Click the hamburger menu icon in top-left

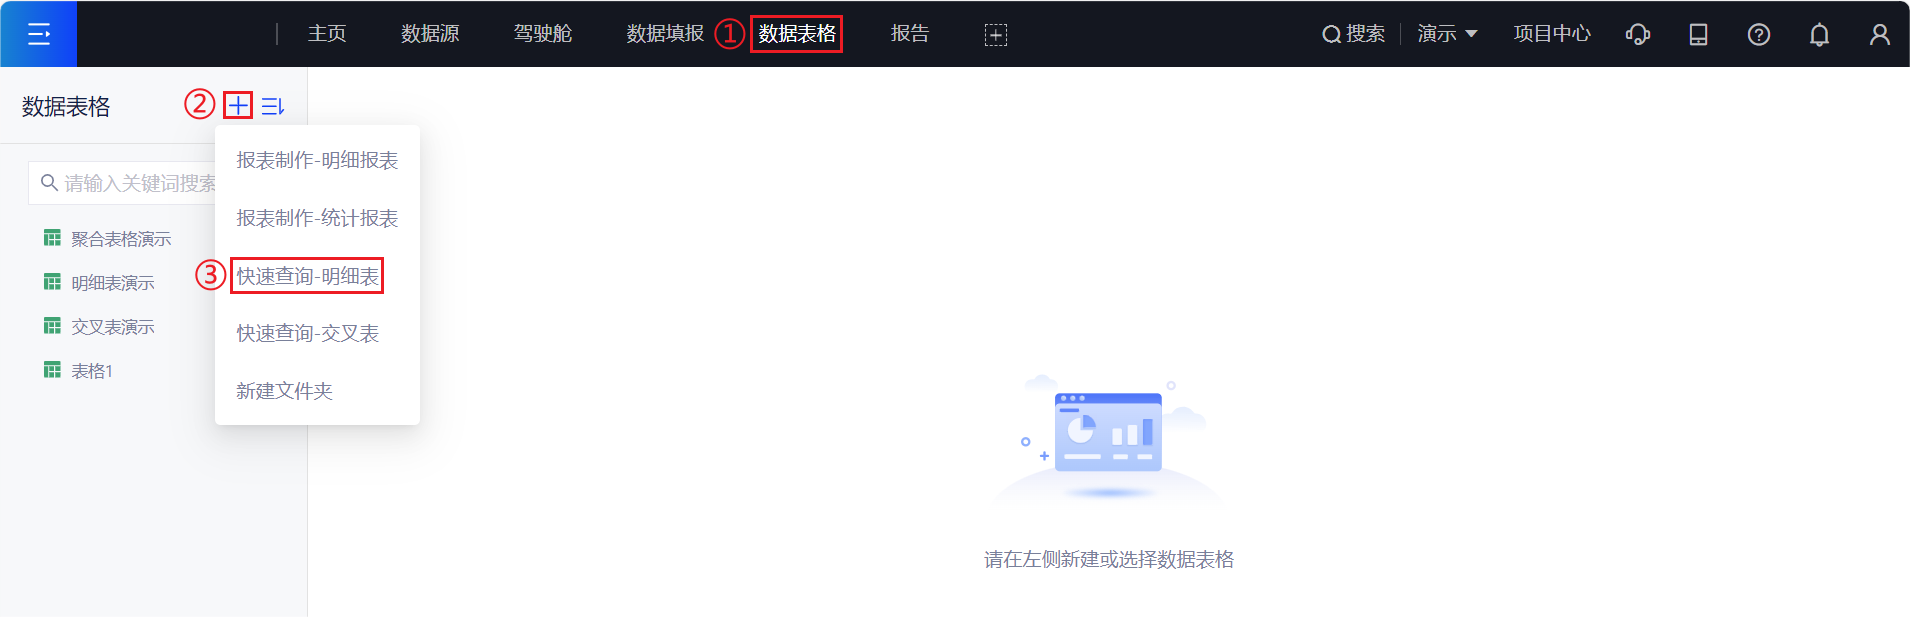tap(38, 34)
